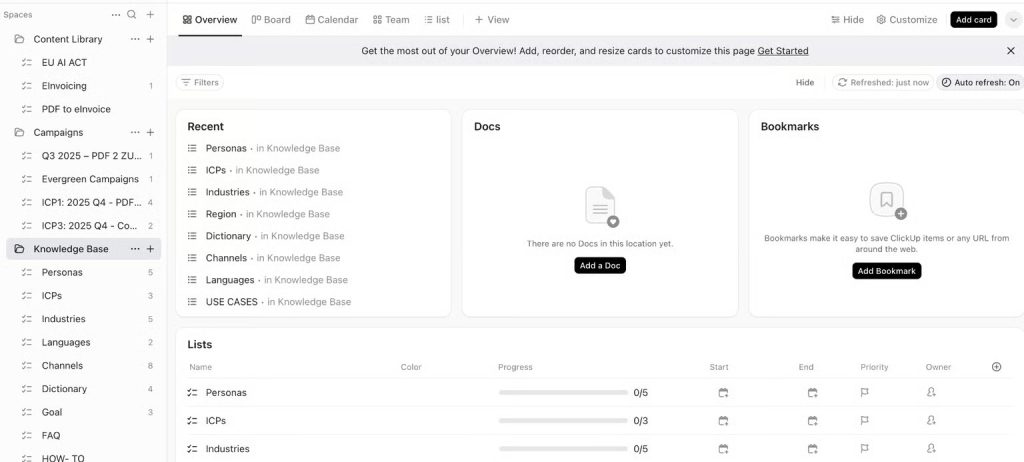Viewport: 1024px width, 462px height.
Task: Switch to the Board tab
Action: point(271,20)
